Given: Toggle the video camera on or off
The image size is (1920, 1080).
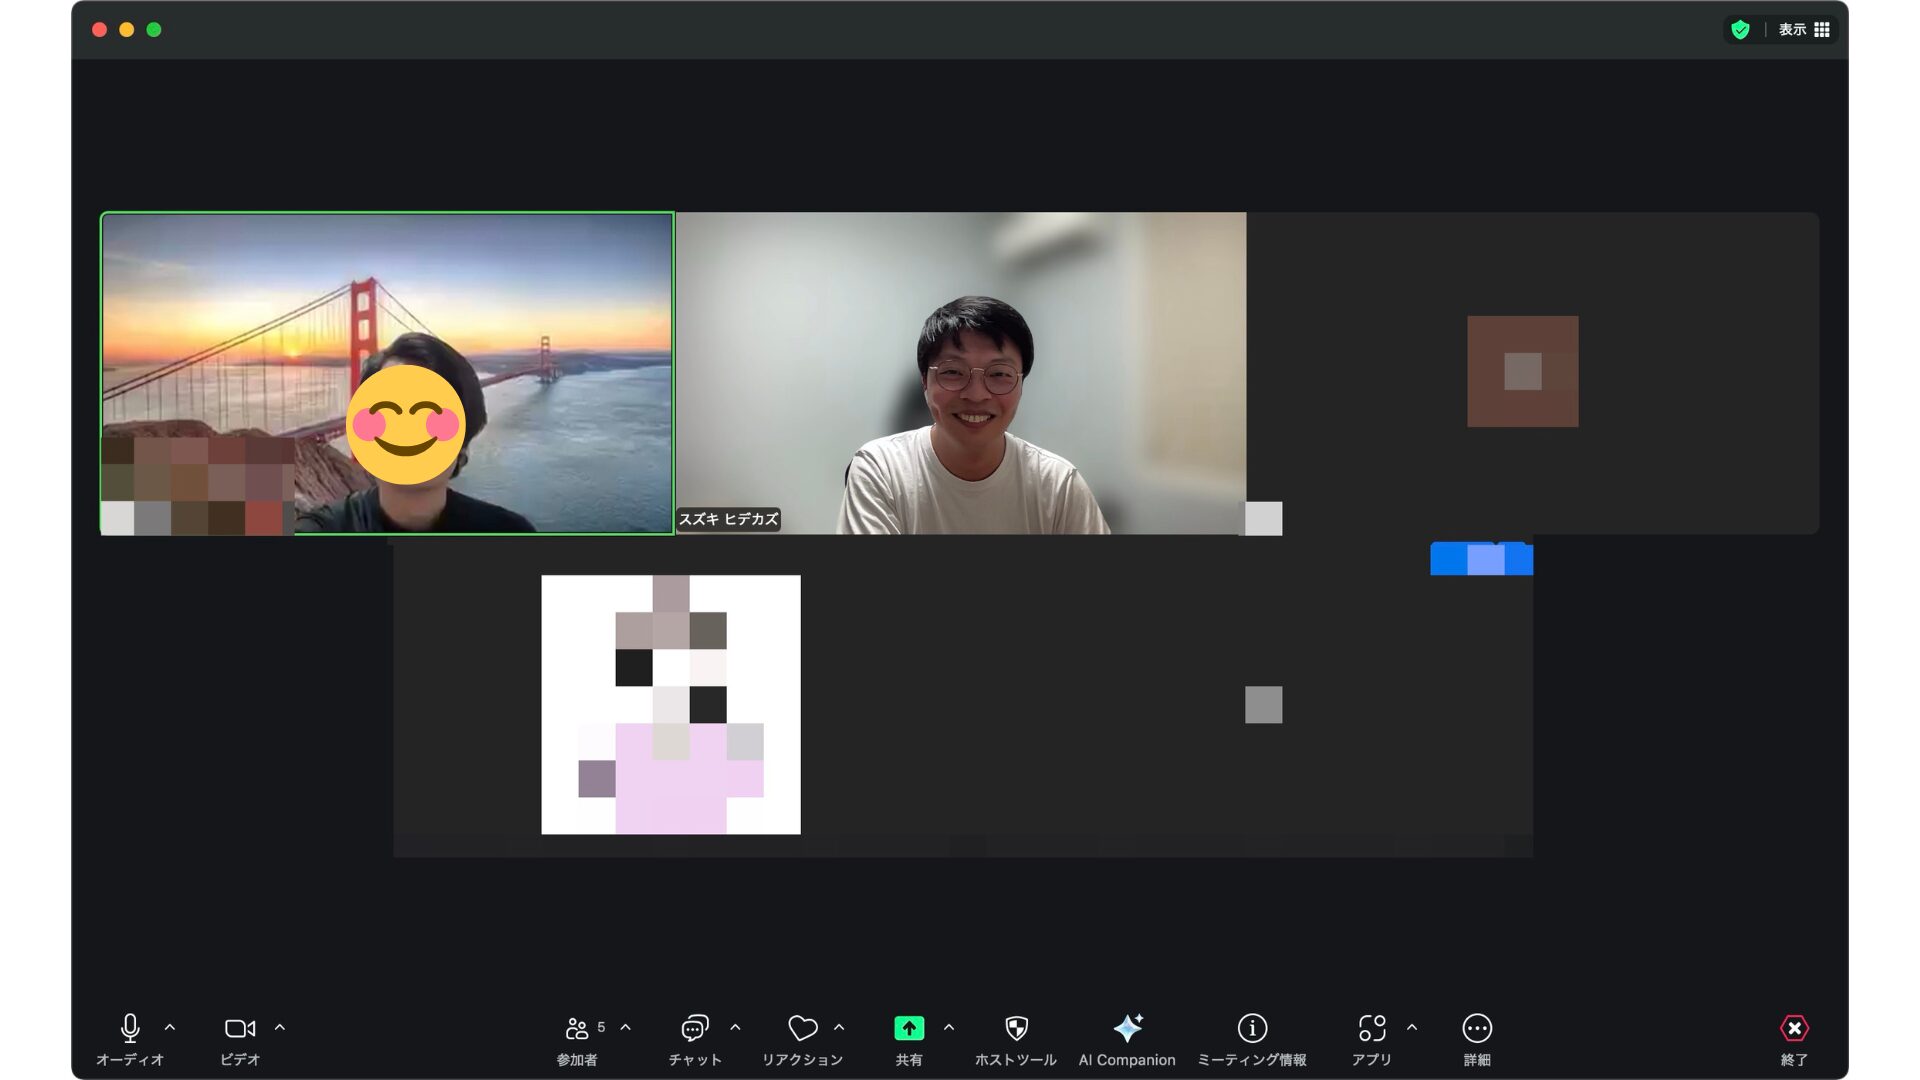Looking at the screenshot, I should pyautogui.click(x=239, y=1028).
